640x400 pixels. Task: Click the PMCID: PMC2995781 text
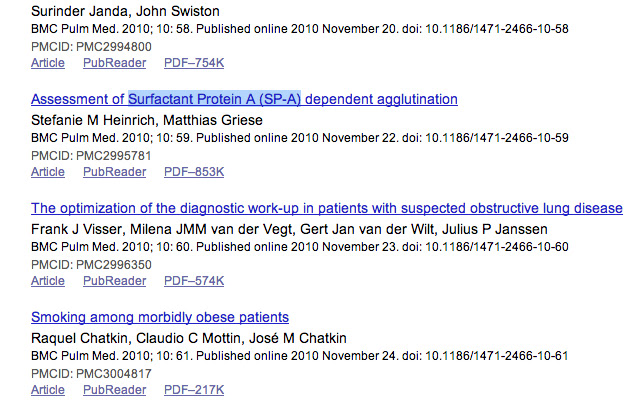pyautogui.click(x=91, y=156)
